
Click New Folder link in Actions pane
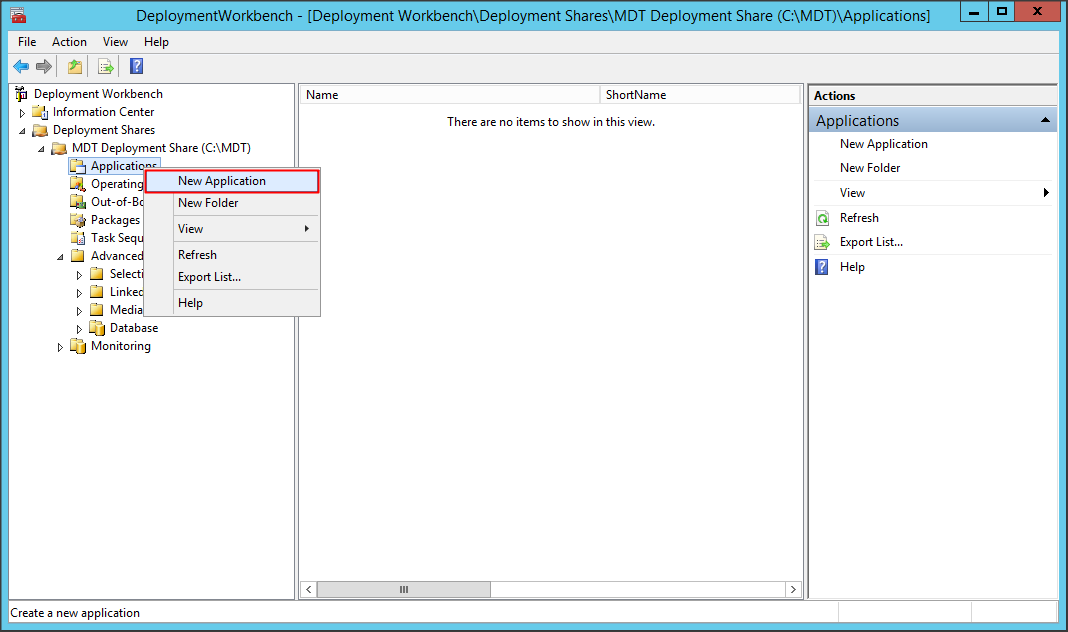tap(870, 168)
